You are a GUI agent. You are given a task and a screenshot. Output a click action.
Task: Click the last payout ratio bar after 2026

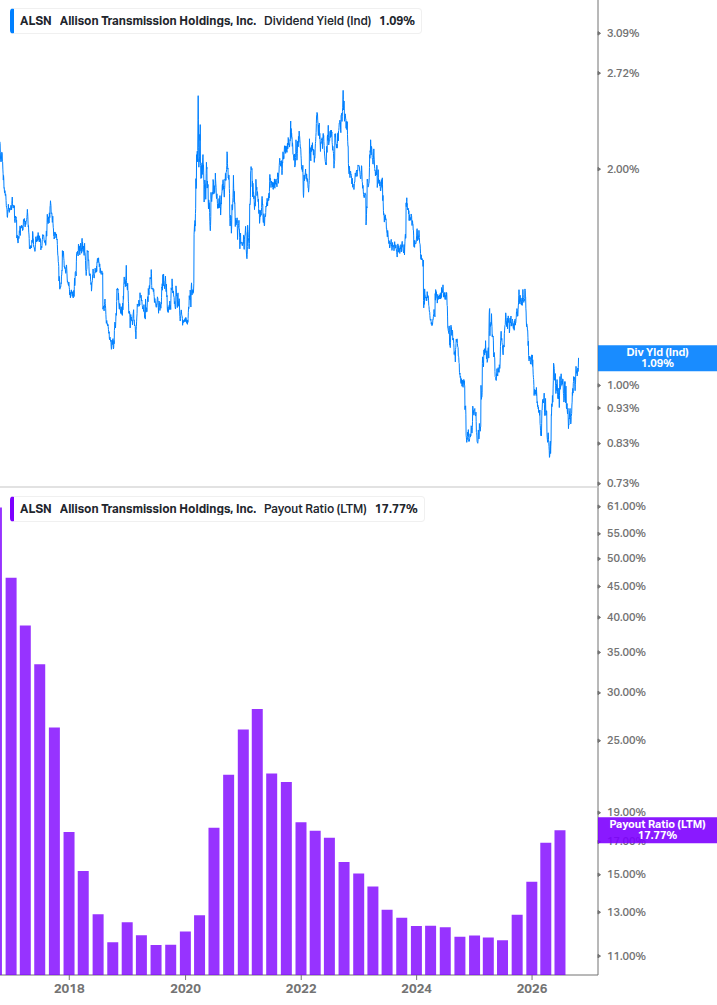560,902
